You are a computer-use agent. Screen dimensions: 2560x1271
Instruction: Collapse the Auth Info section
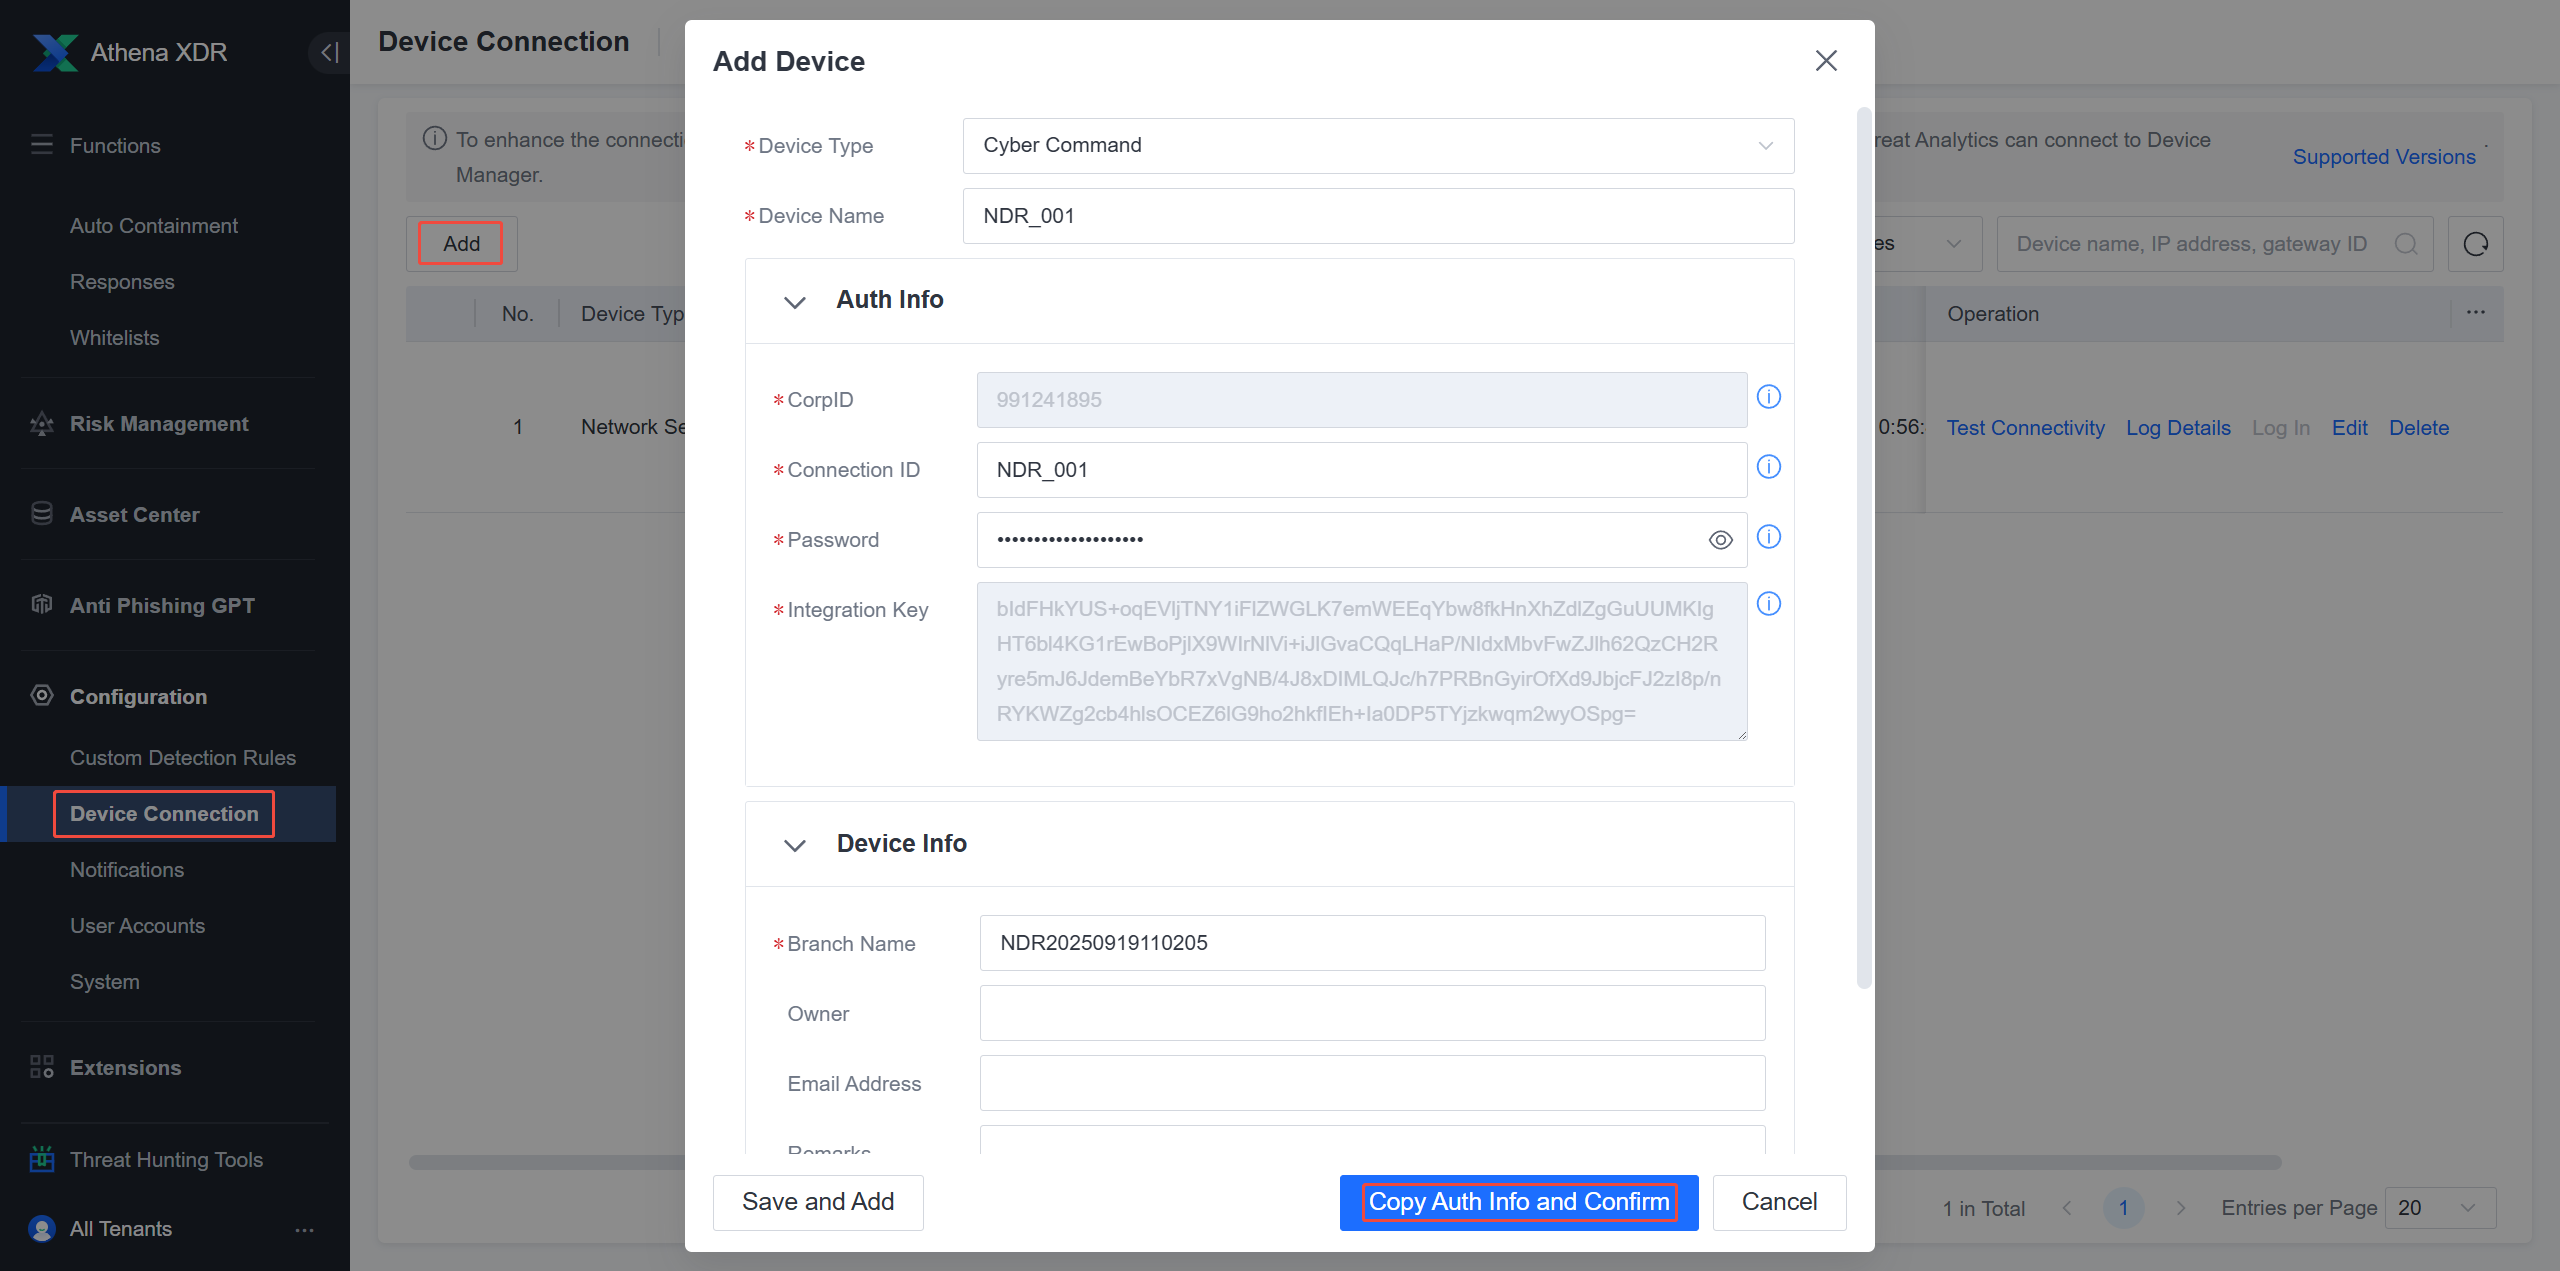(x=795, y=302)
